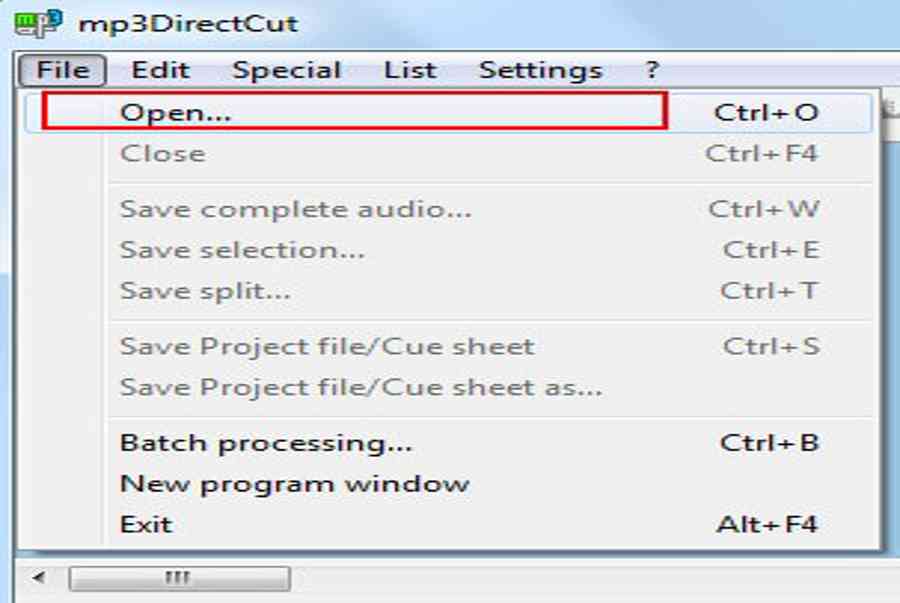Choose Batch processing... from the menu
This screenshot has height=603, width=900.
pos(449,443)
